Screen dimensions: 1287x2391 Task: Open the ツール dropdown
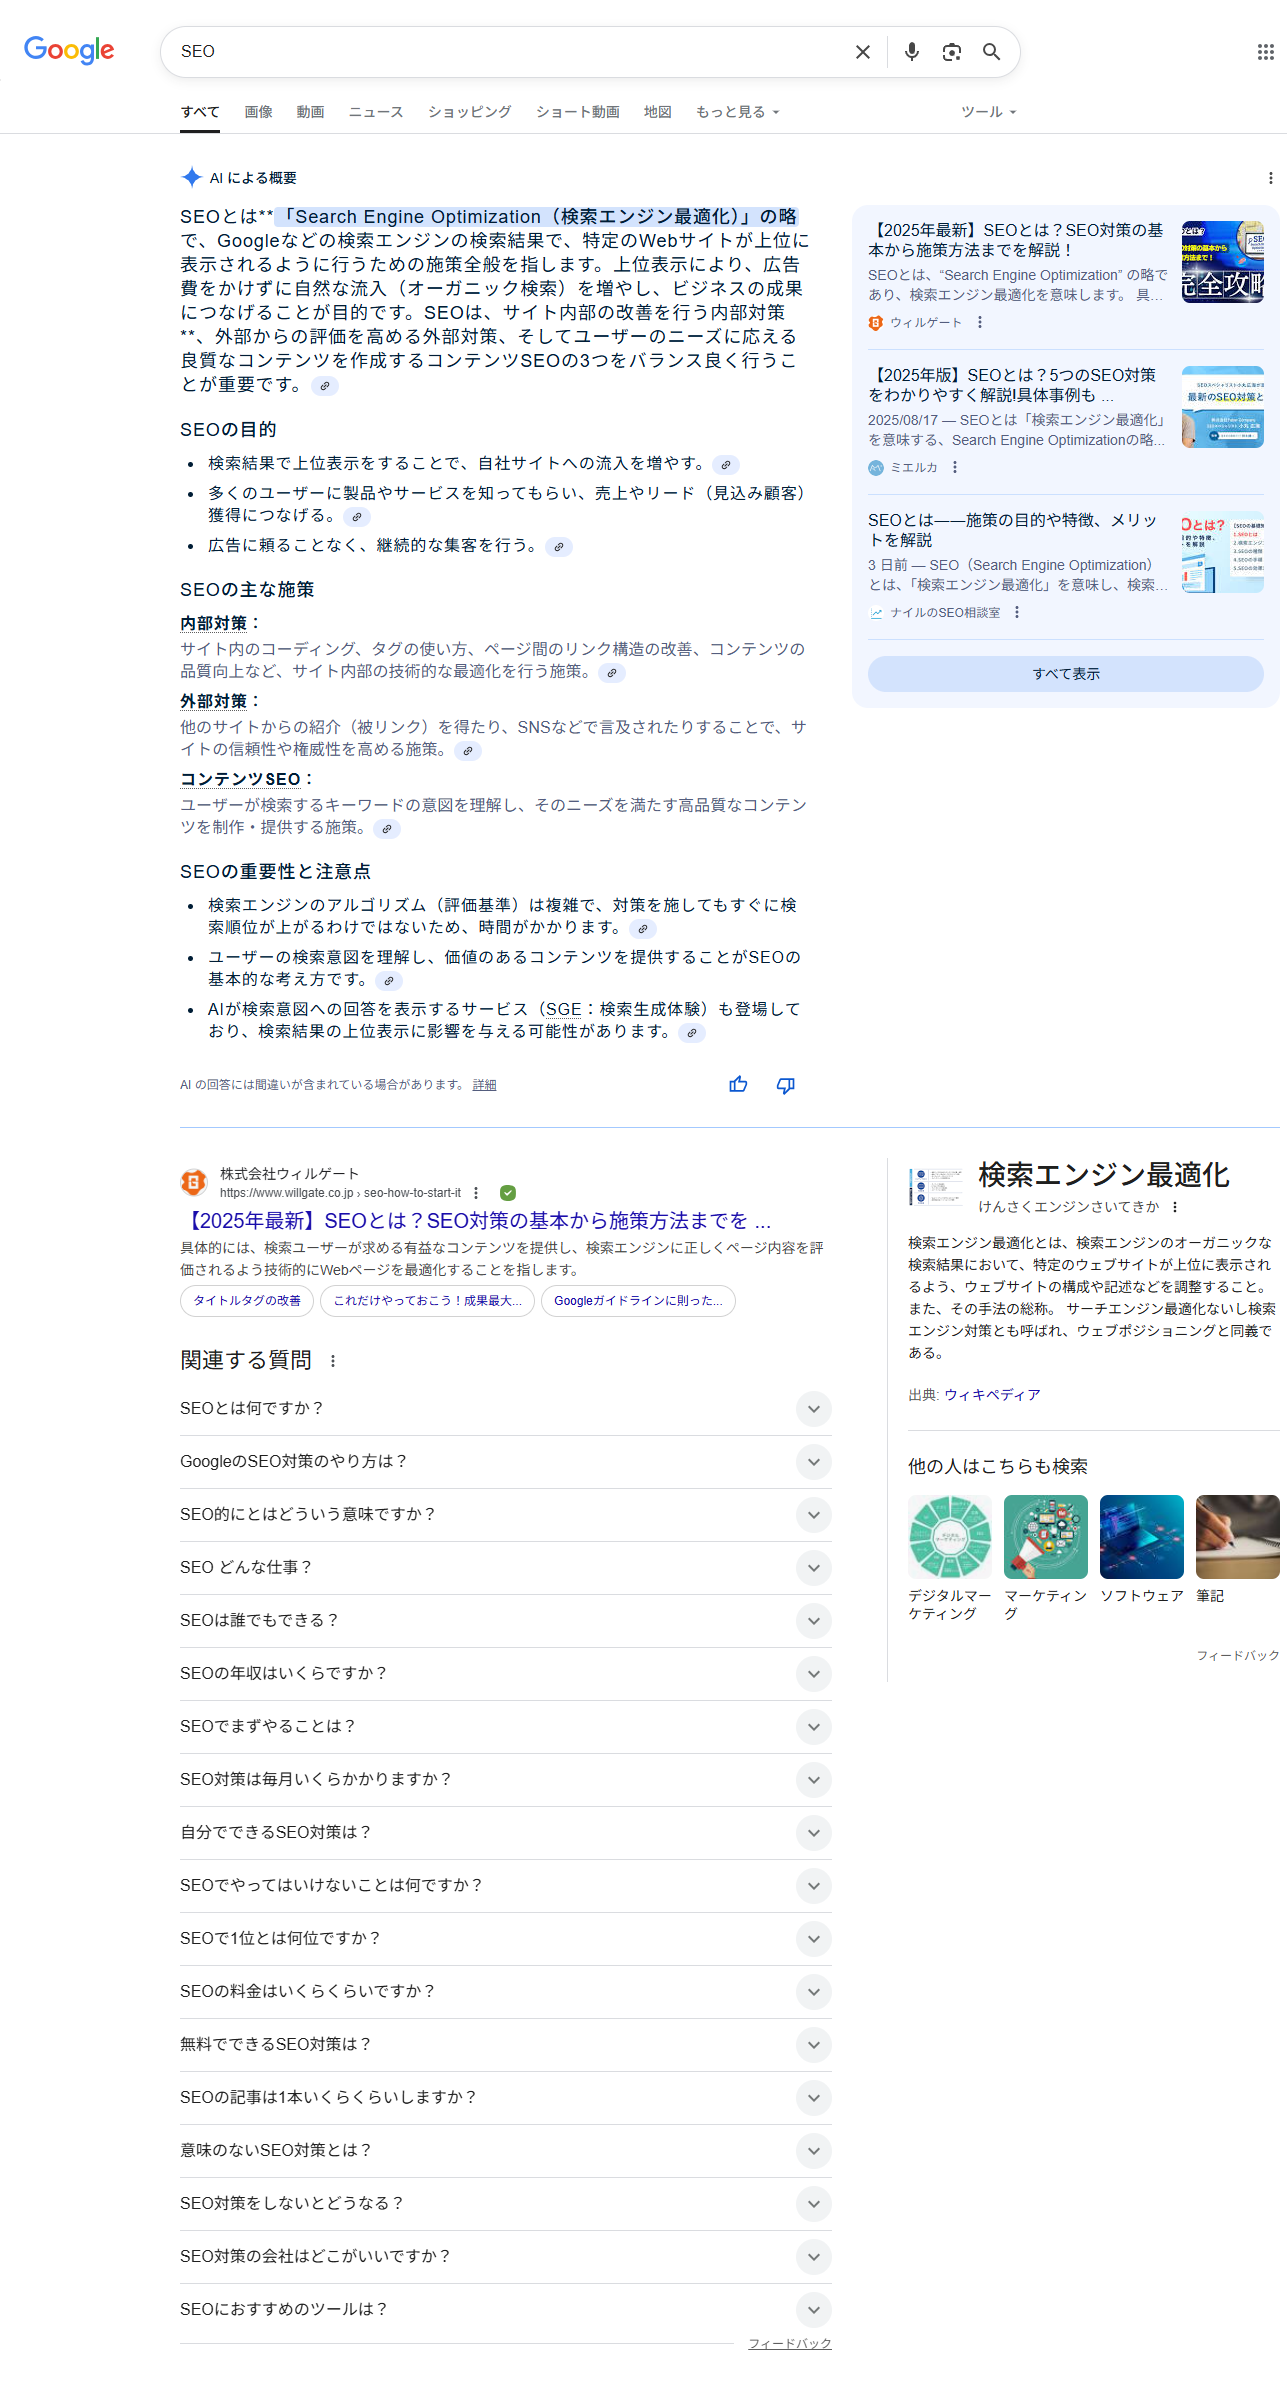[988, 112]
